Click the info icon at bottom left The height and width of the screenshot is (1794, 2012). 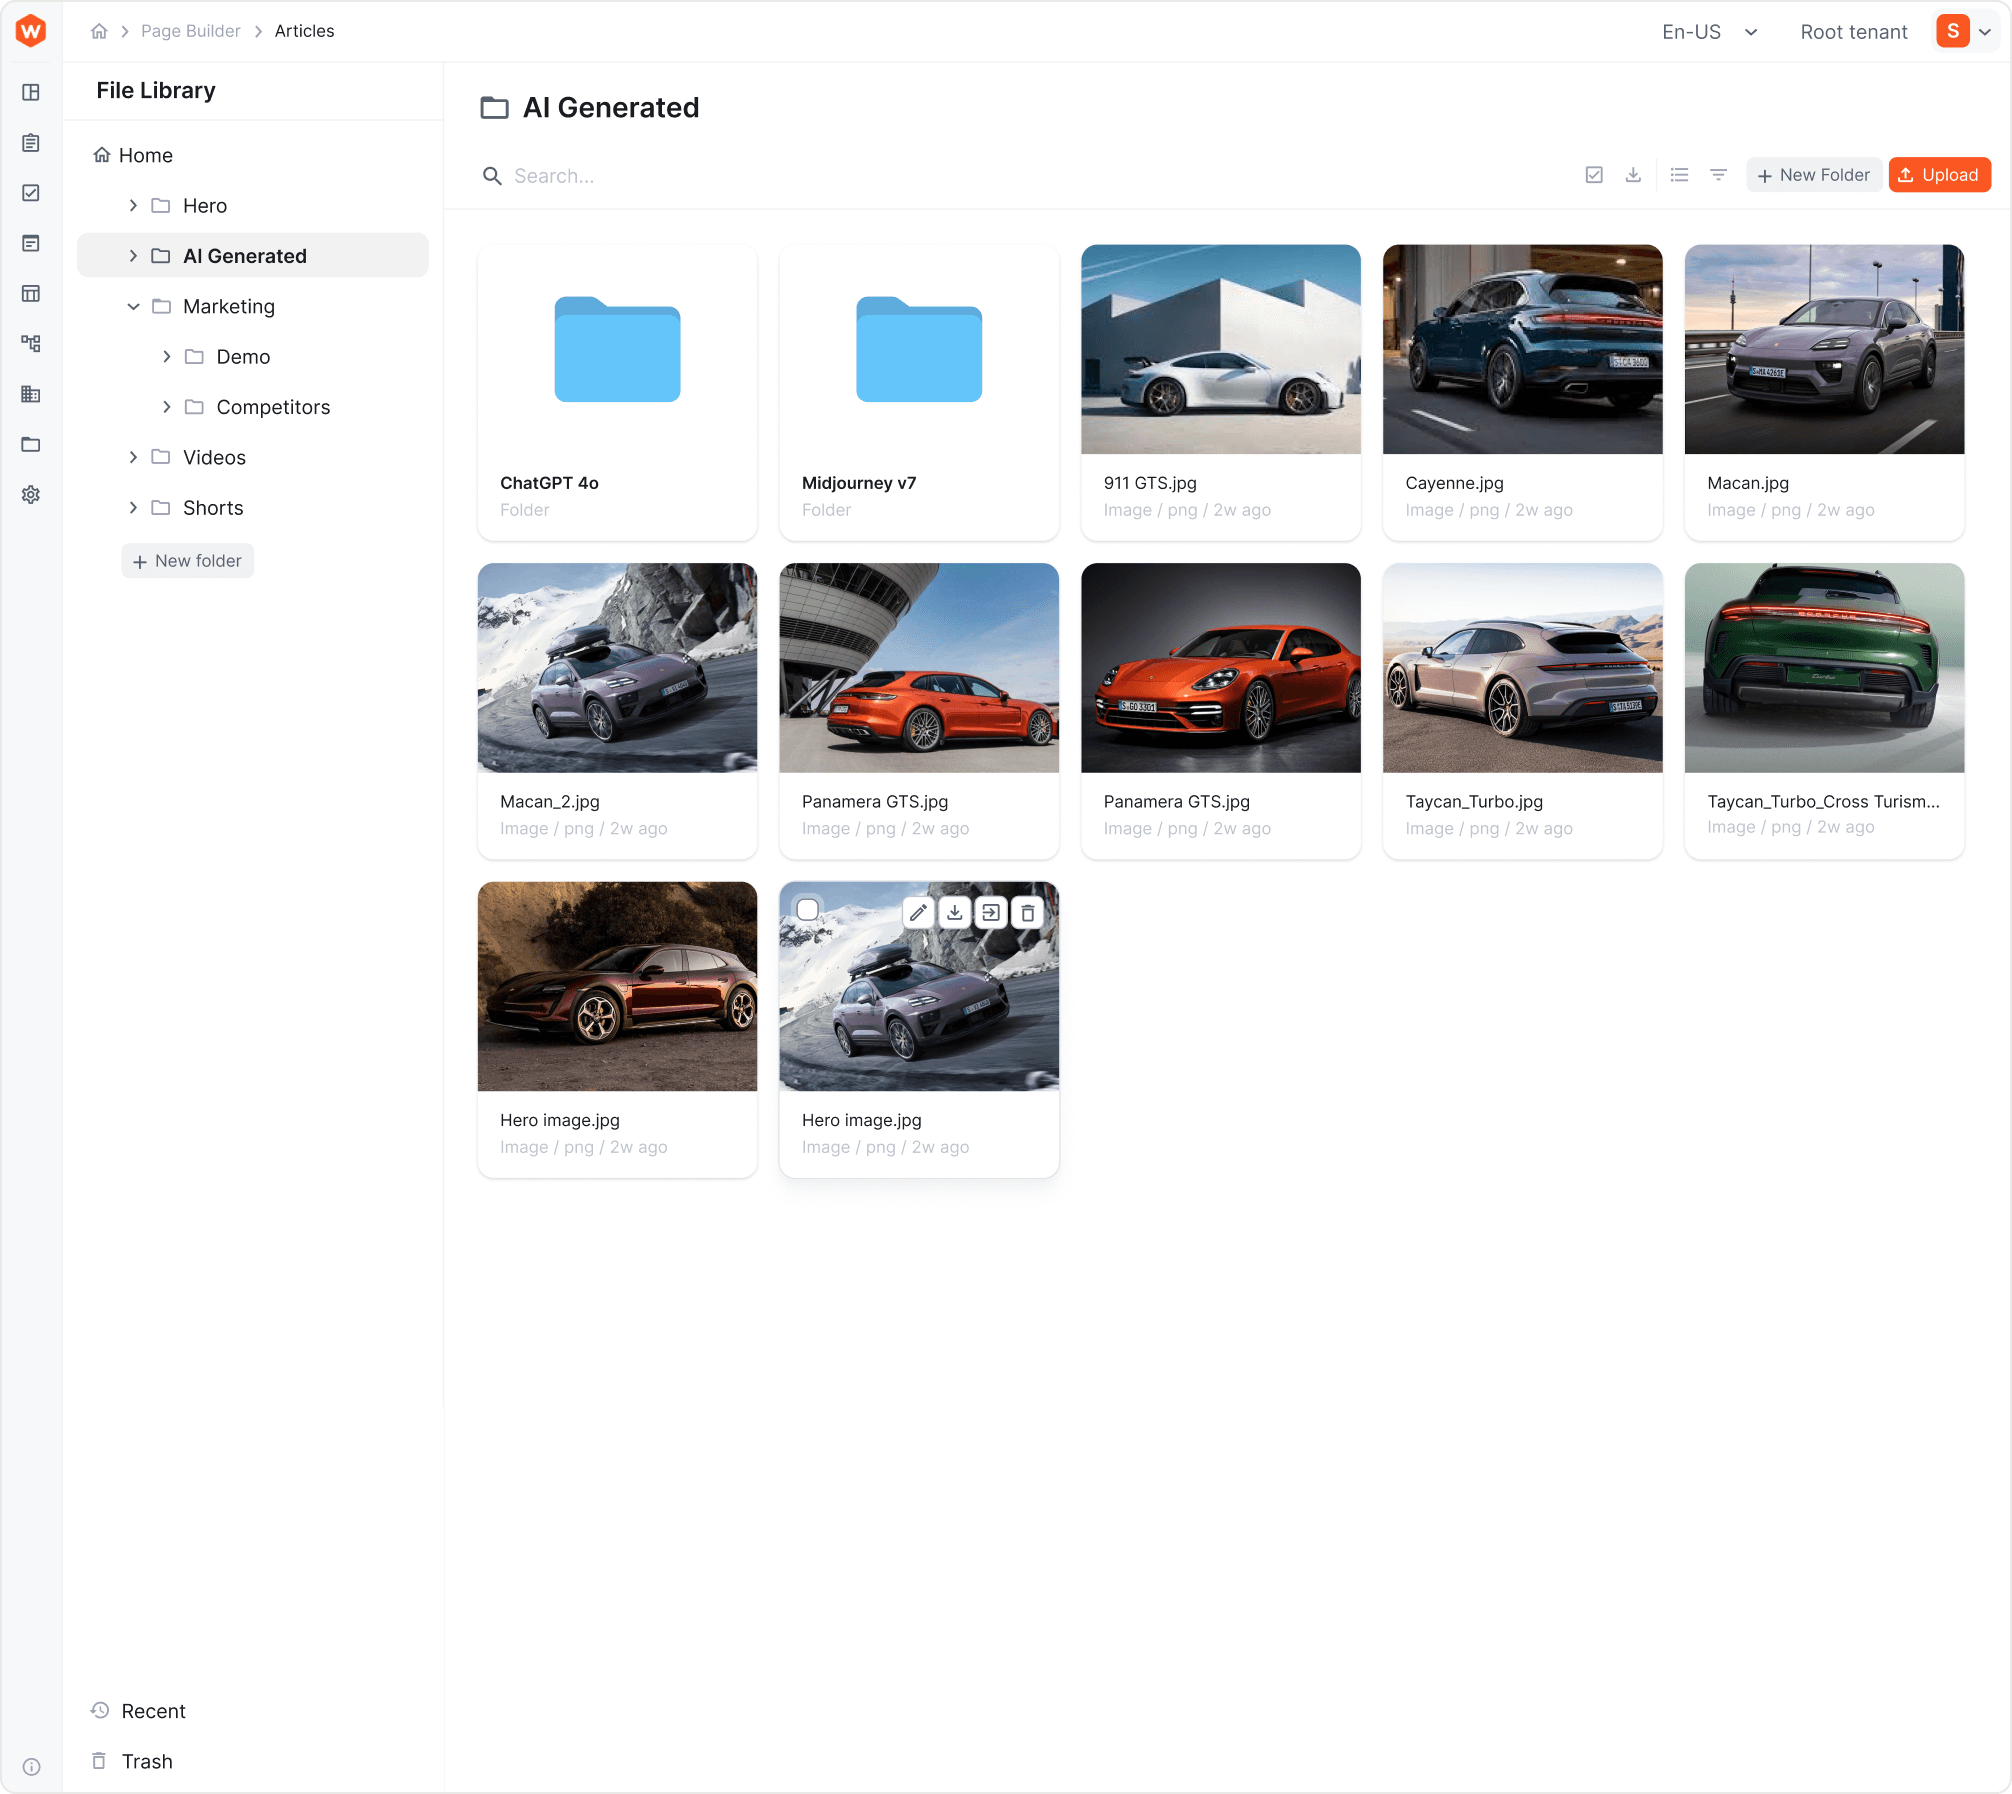point(31,1766)
